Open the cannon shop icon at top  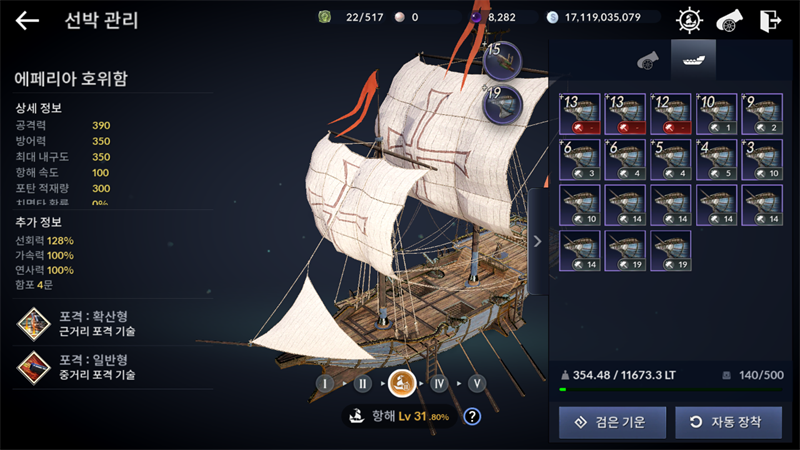(x=730, y=21)
